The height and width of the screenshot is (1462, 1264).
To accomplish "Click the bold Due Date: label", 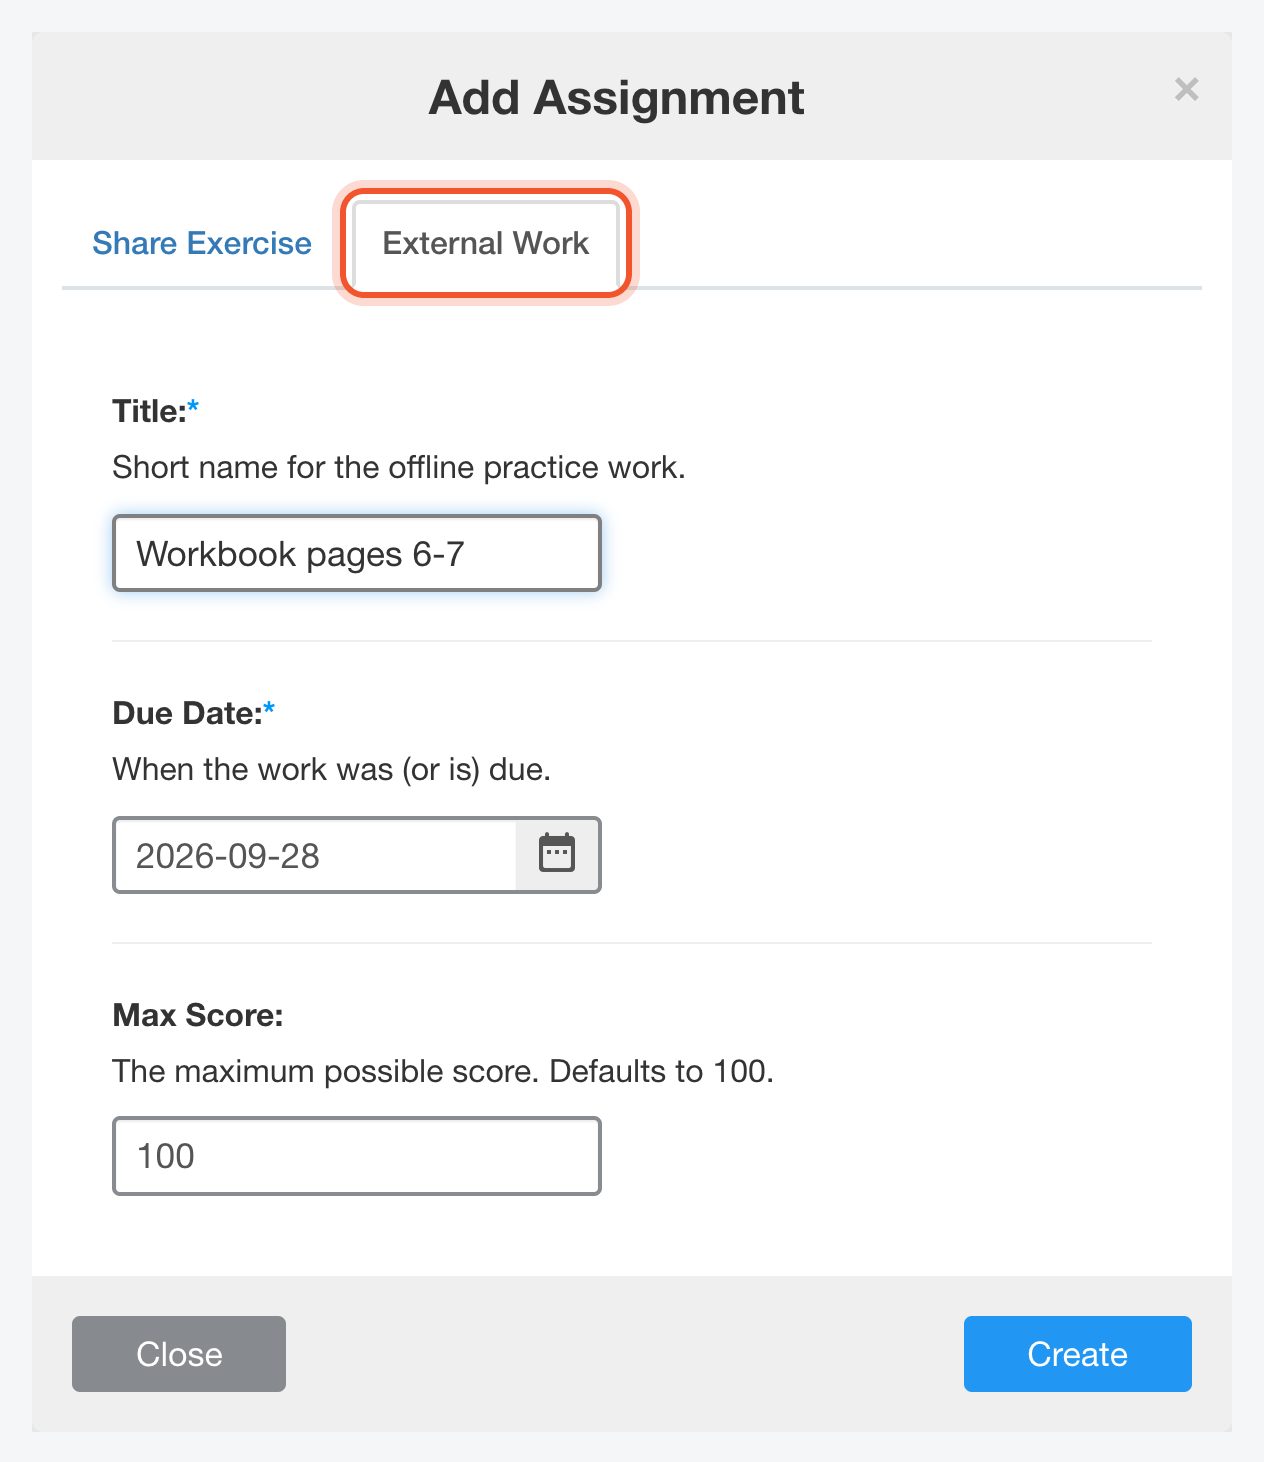I will pyautogui.click(x=187, y=713).
